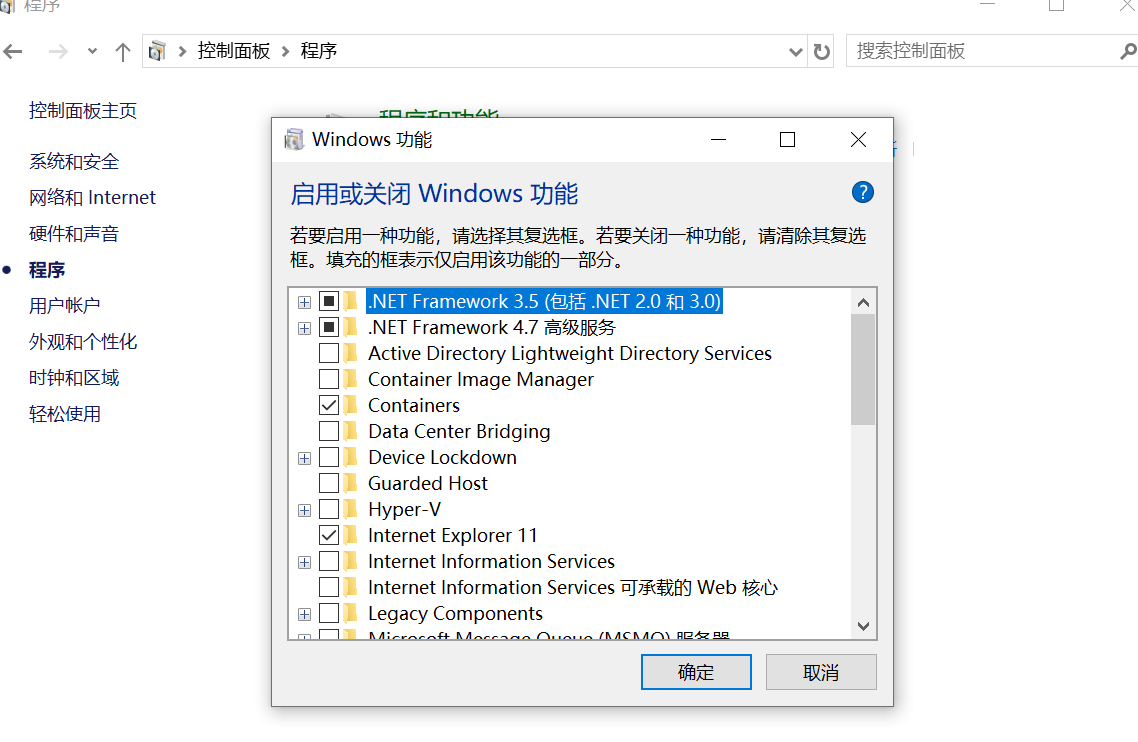The height and width of the screenshot is (742, 1138).
Task: Confirm with the 确定 button
Action: pyautogui.click(x=696, y=672)
